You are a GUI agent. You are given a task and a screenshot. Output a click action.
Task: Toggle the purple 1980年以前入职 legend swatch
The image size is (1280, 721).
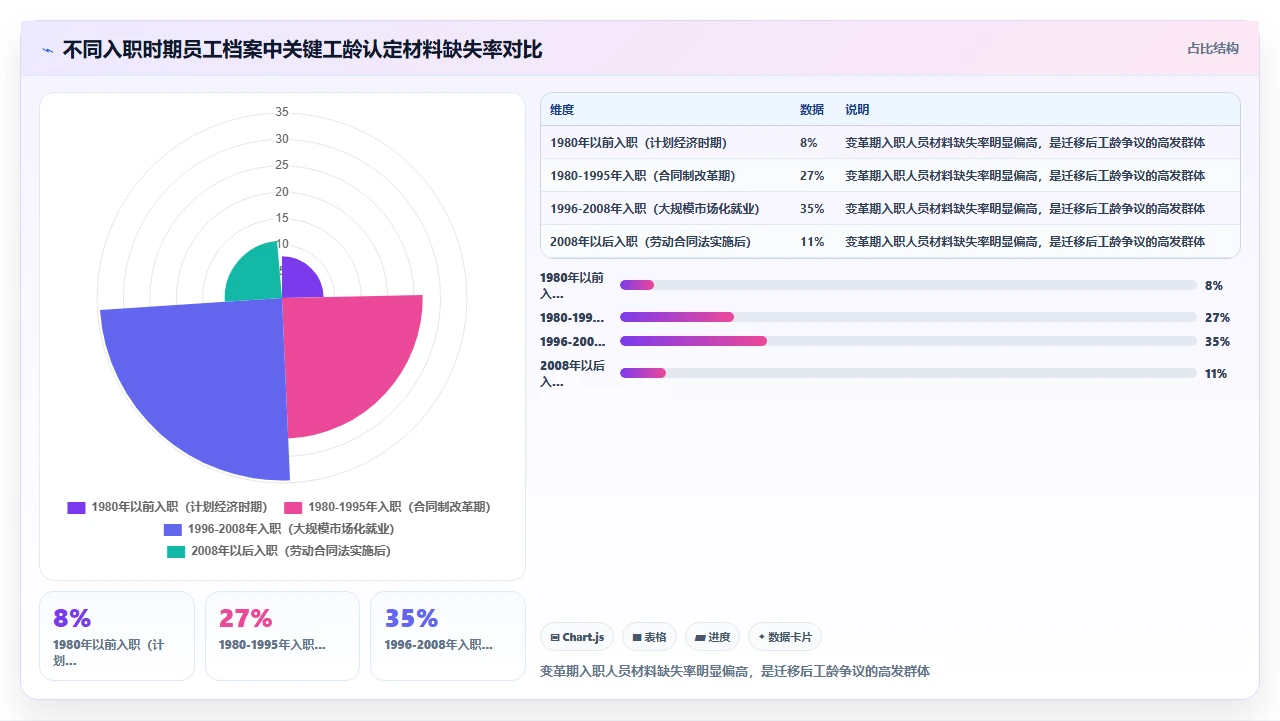[76, 507]
